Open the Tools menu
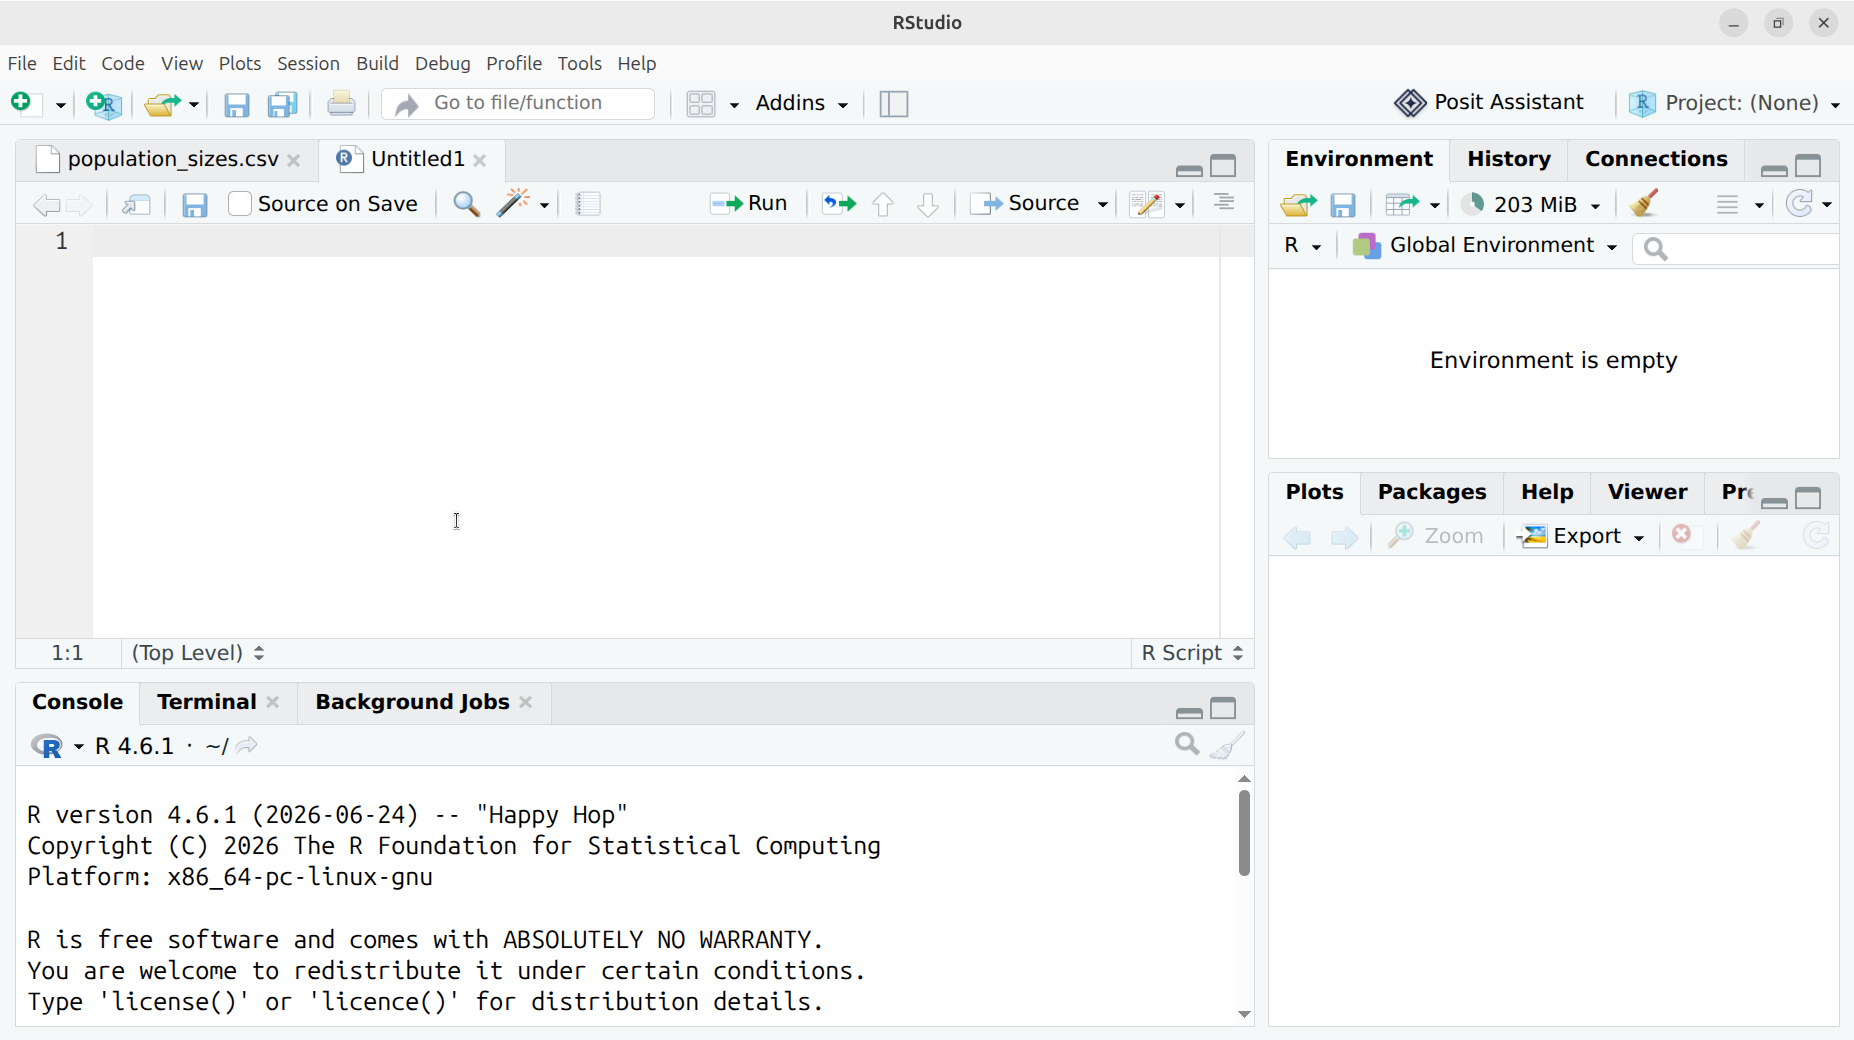1854x1040 pixels. pos(579,63)
